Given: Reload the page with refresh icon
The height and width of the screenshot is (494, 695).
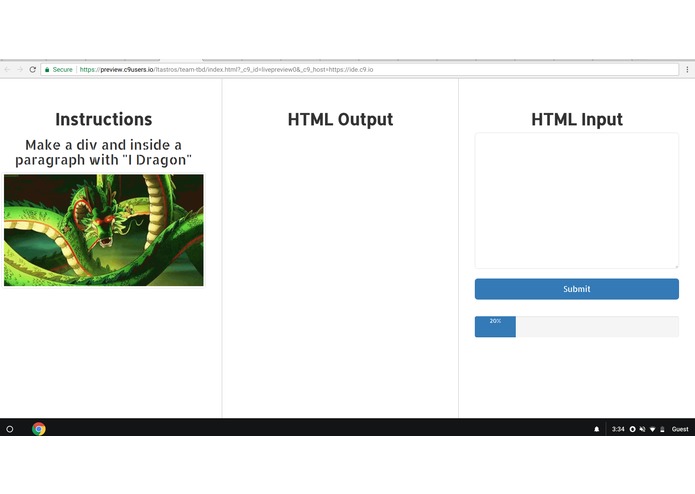Looking at the screenshot, I should click(32, 70).
